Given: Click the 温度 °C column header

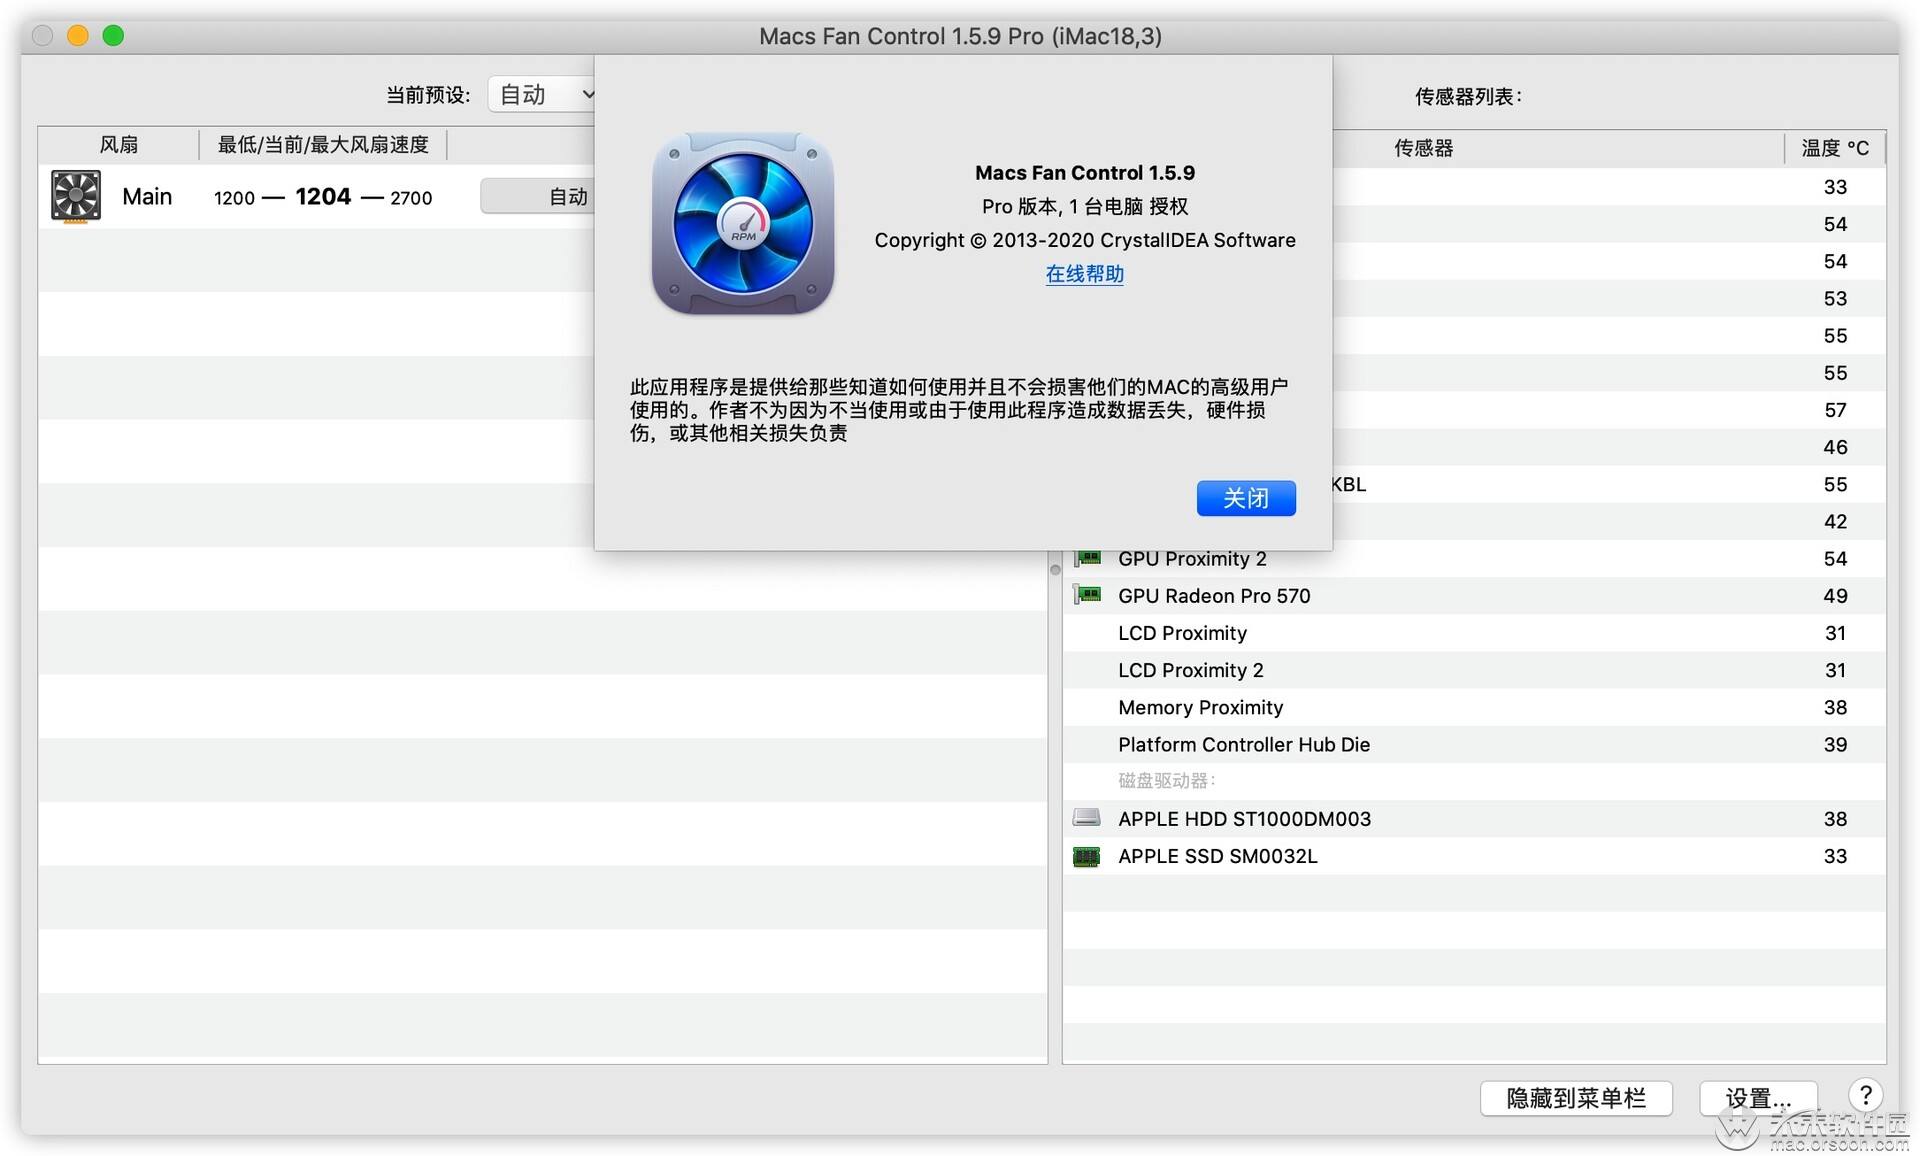Looking at the screenshot, I should (1835, 148).
